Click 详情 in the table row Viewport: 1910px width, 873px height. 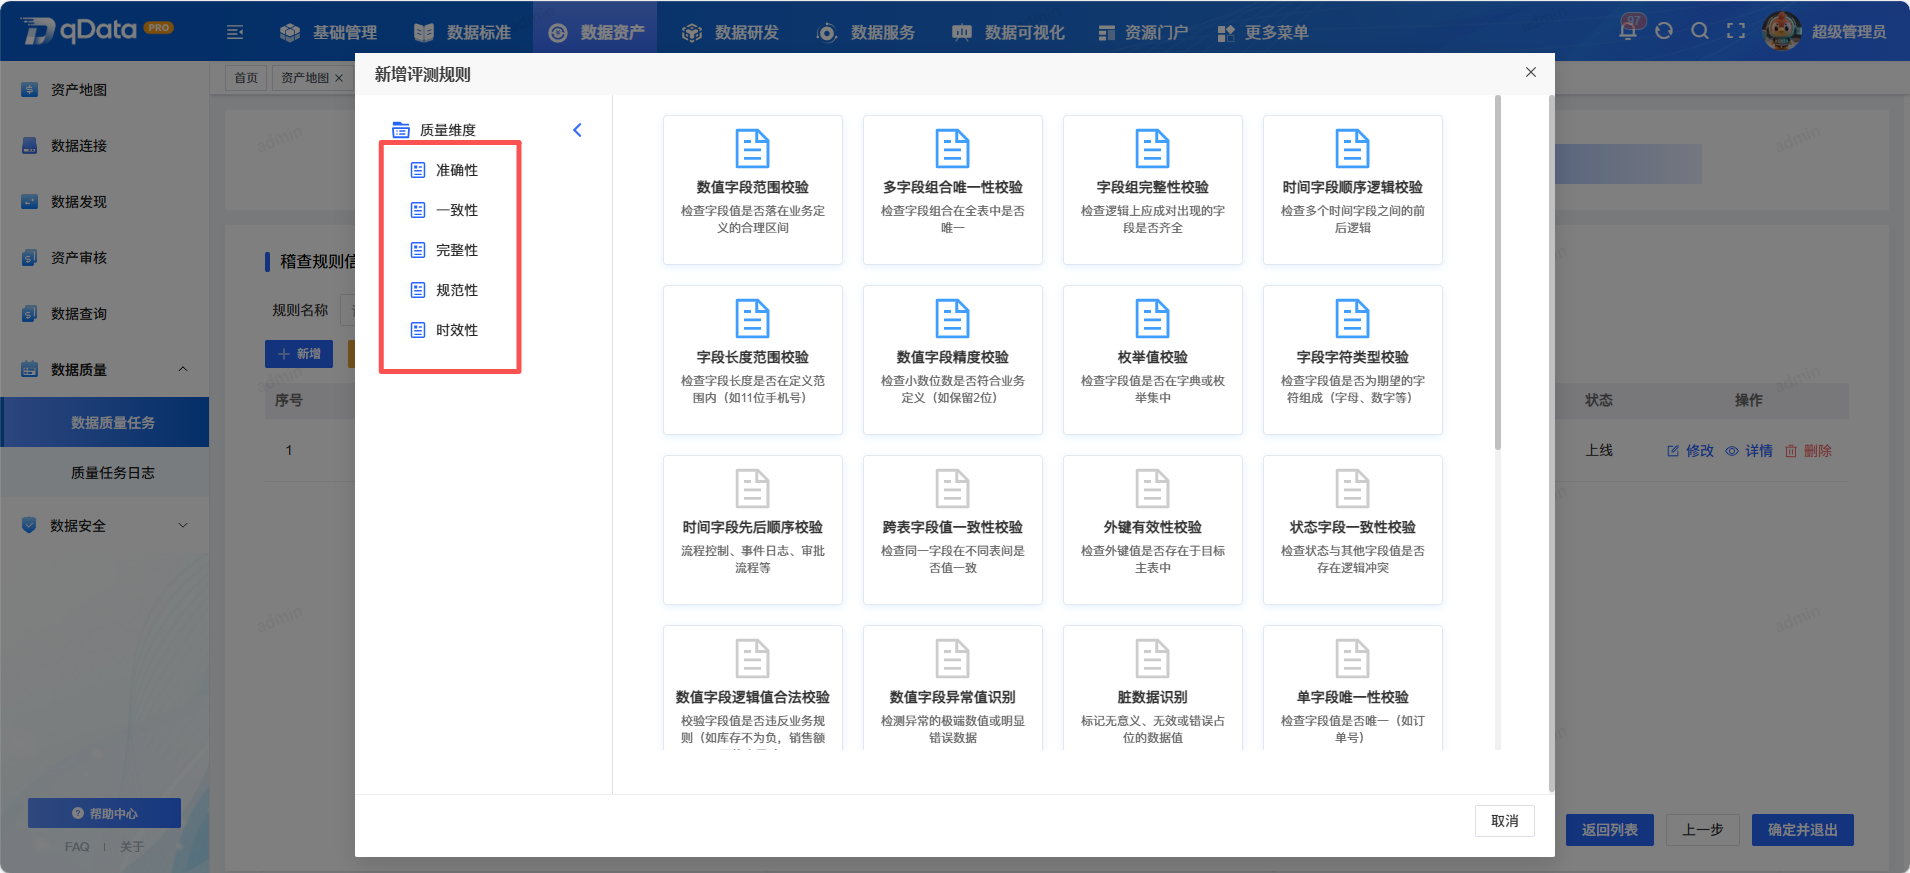1749,451
